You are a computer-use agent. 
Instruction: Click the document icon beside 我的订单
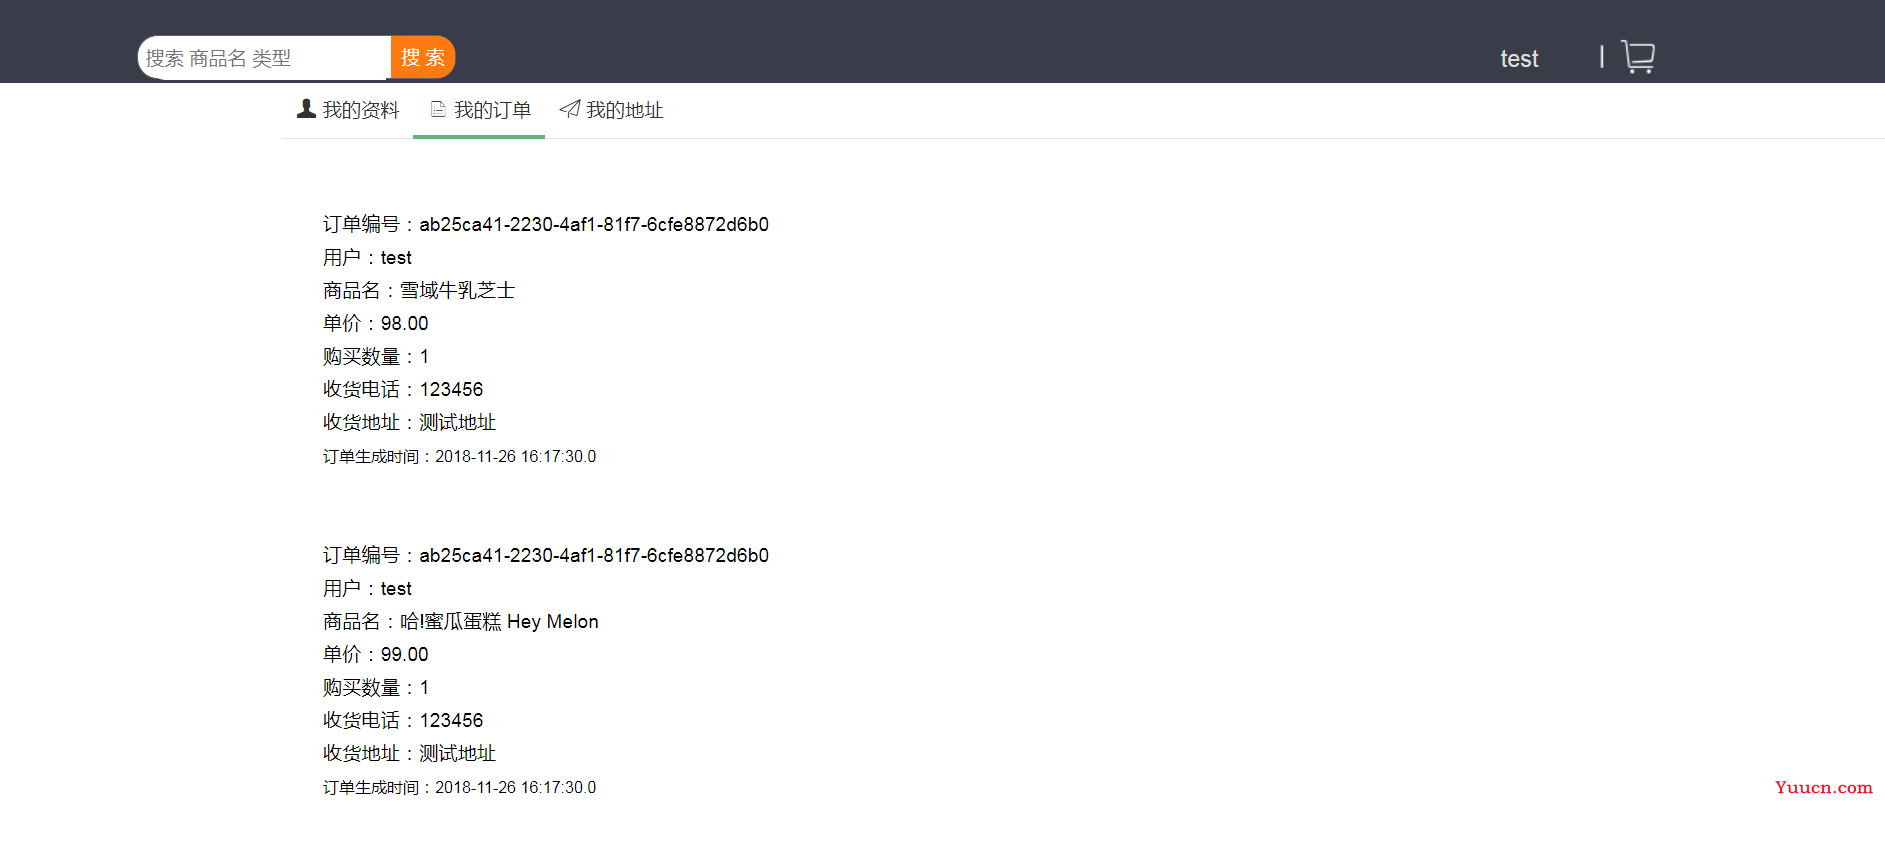tap(438, 109)
